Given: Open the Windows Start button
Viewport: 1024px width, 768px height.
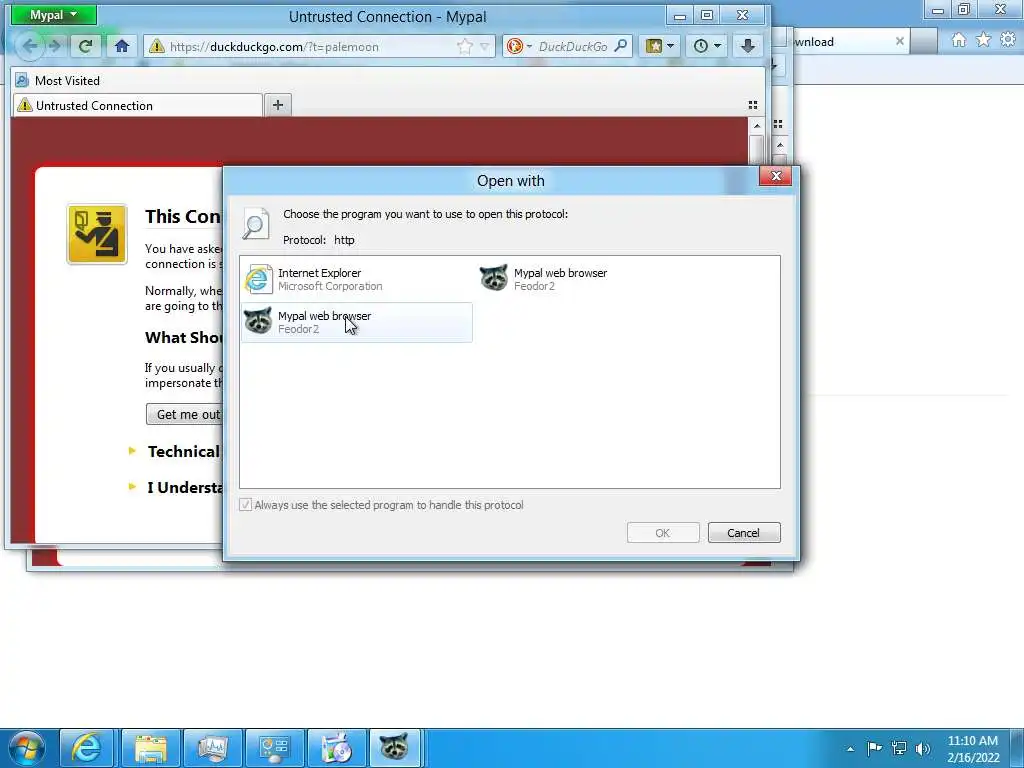Looking at the screenshot, I should (x=27, y=748).
